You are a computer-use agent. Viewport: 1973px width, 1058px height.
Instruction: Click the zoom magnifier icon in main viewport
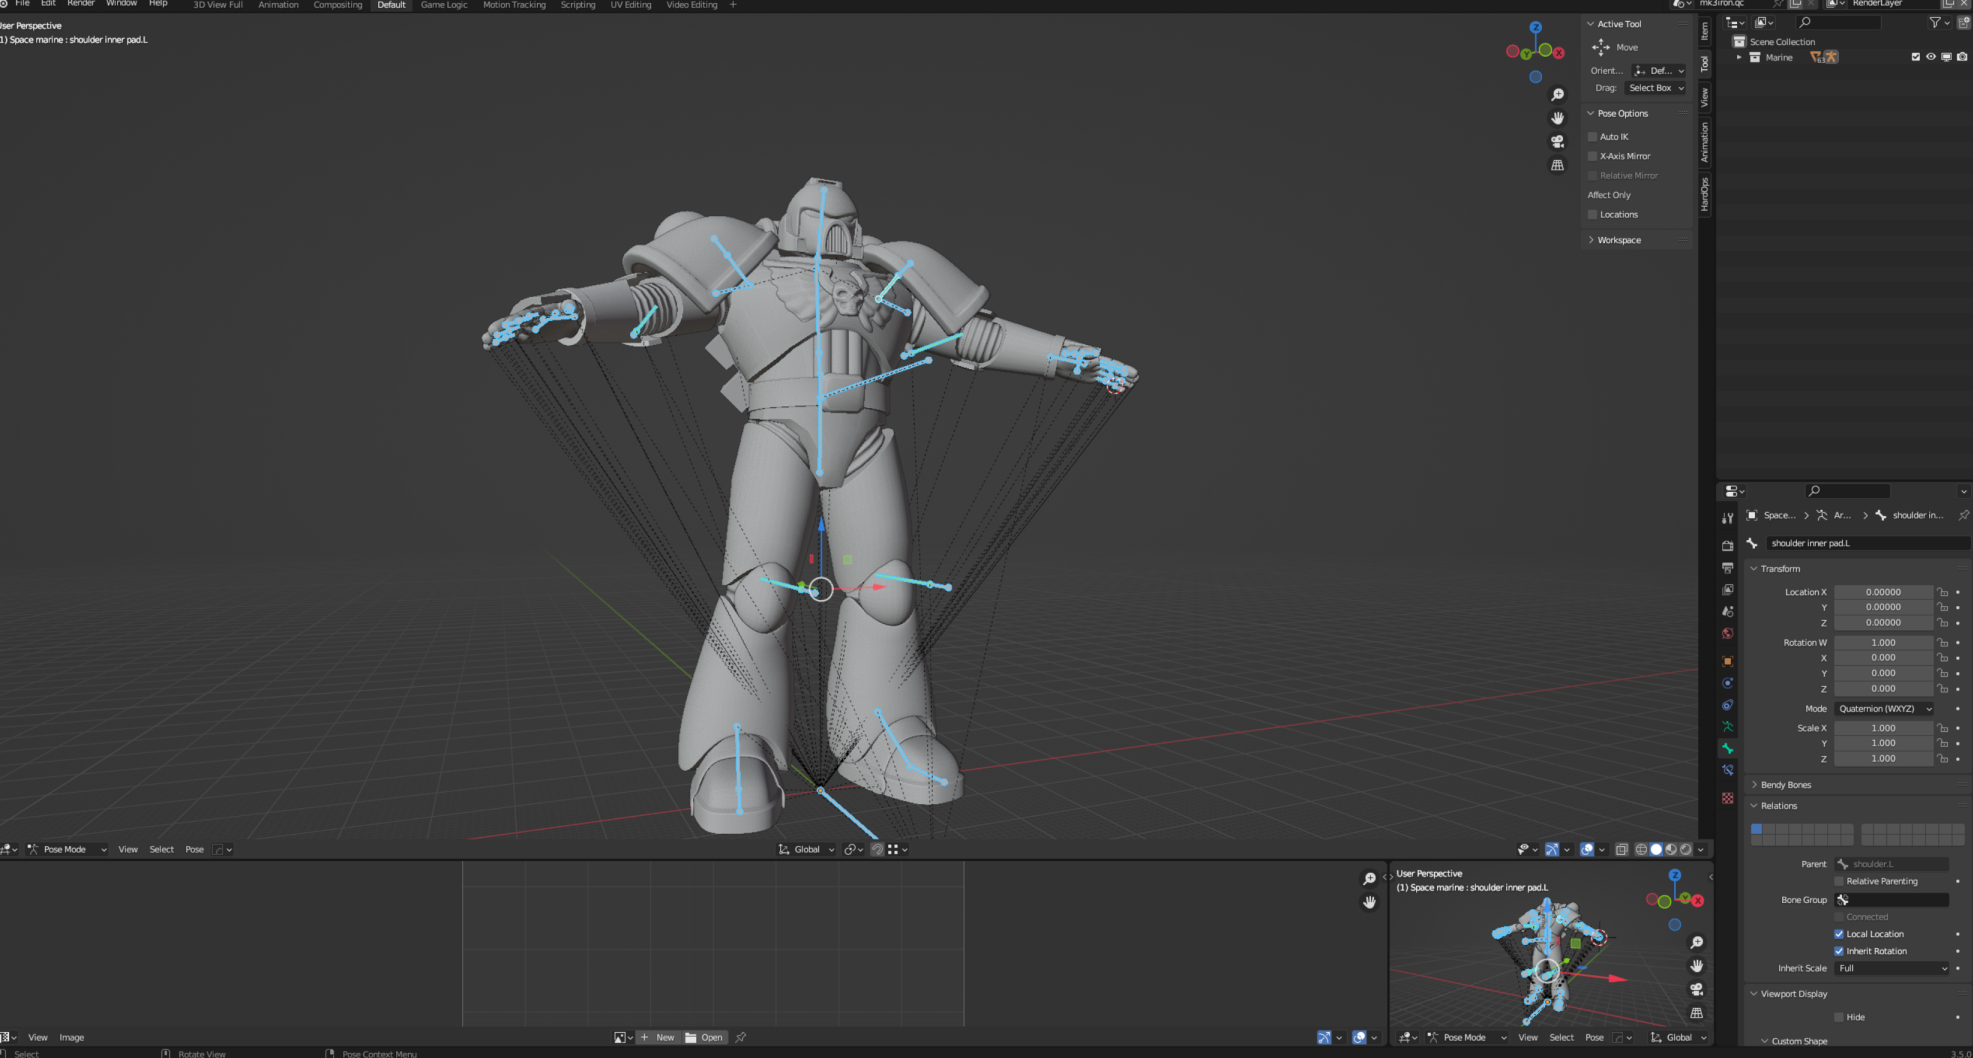1557,95
